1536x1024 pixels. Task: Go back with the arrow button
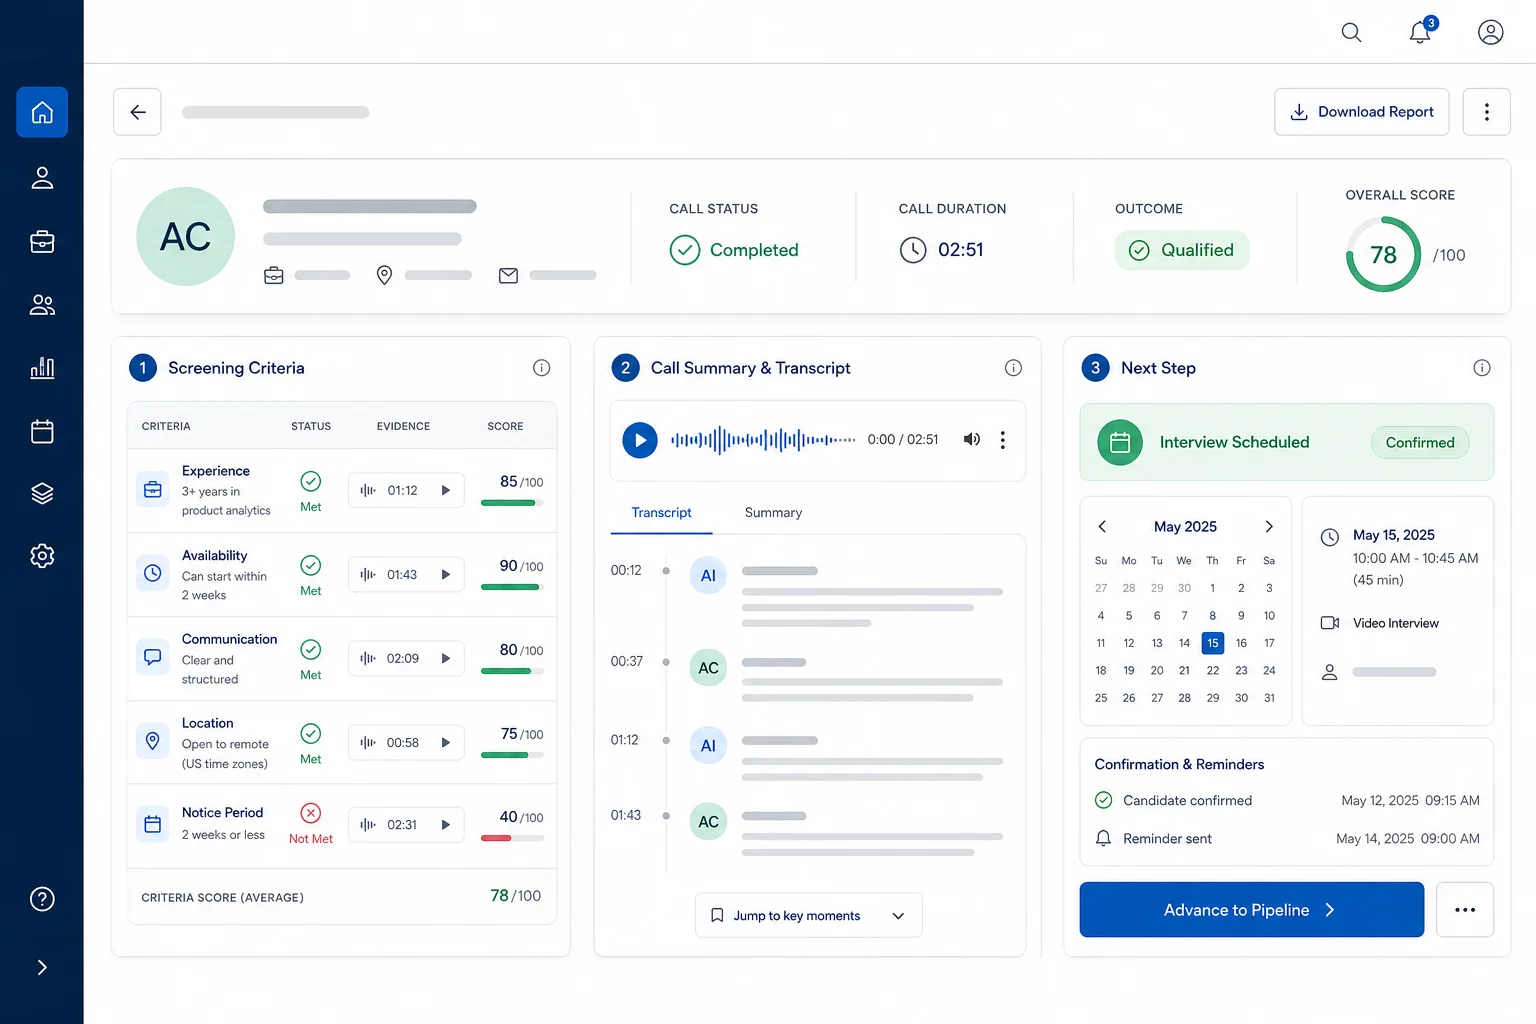click(x=138, y=112)
